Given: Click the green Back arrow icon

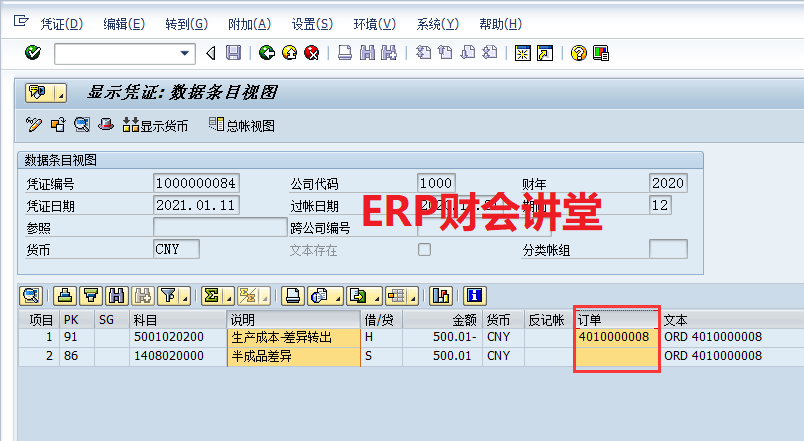Looking at the screenshot, I should pos(266,53).
